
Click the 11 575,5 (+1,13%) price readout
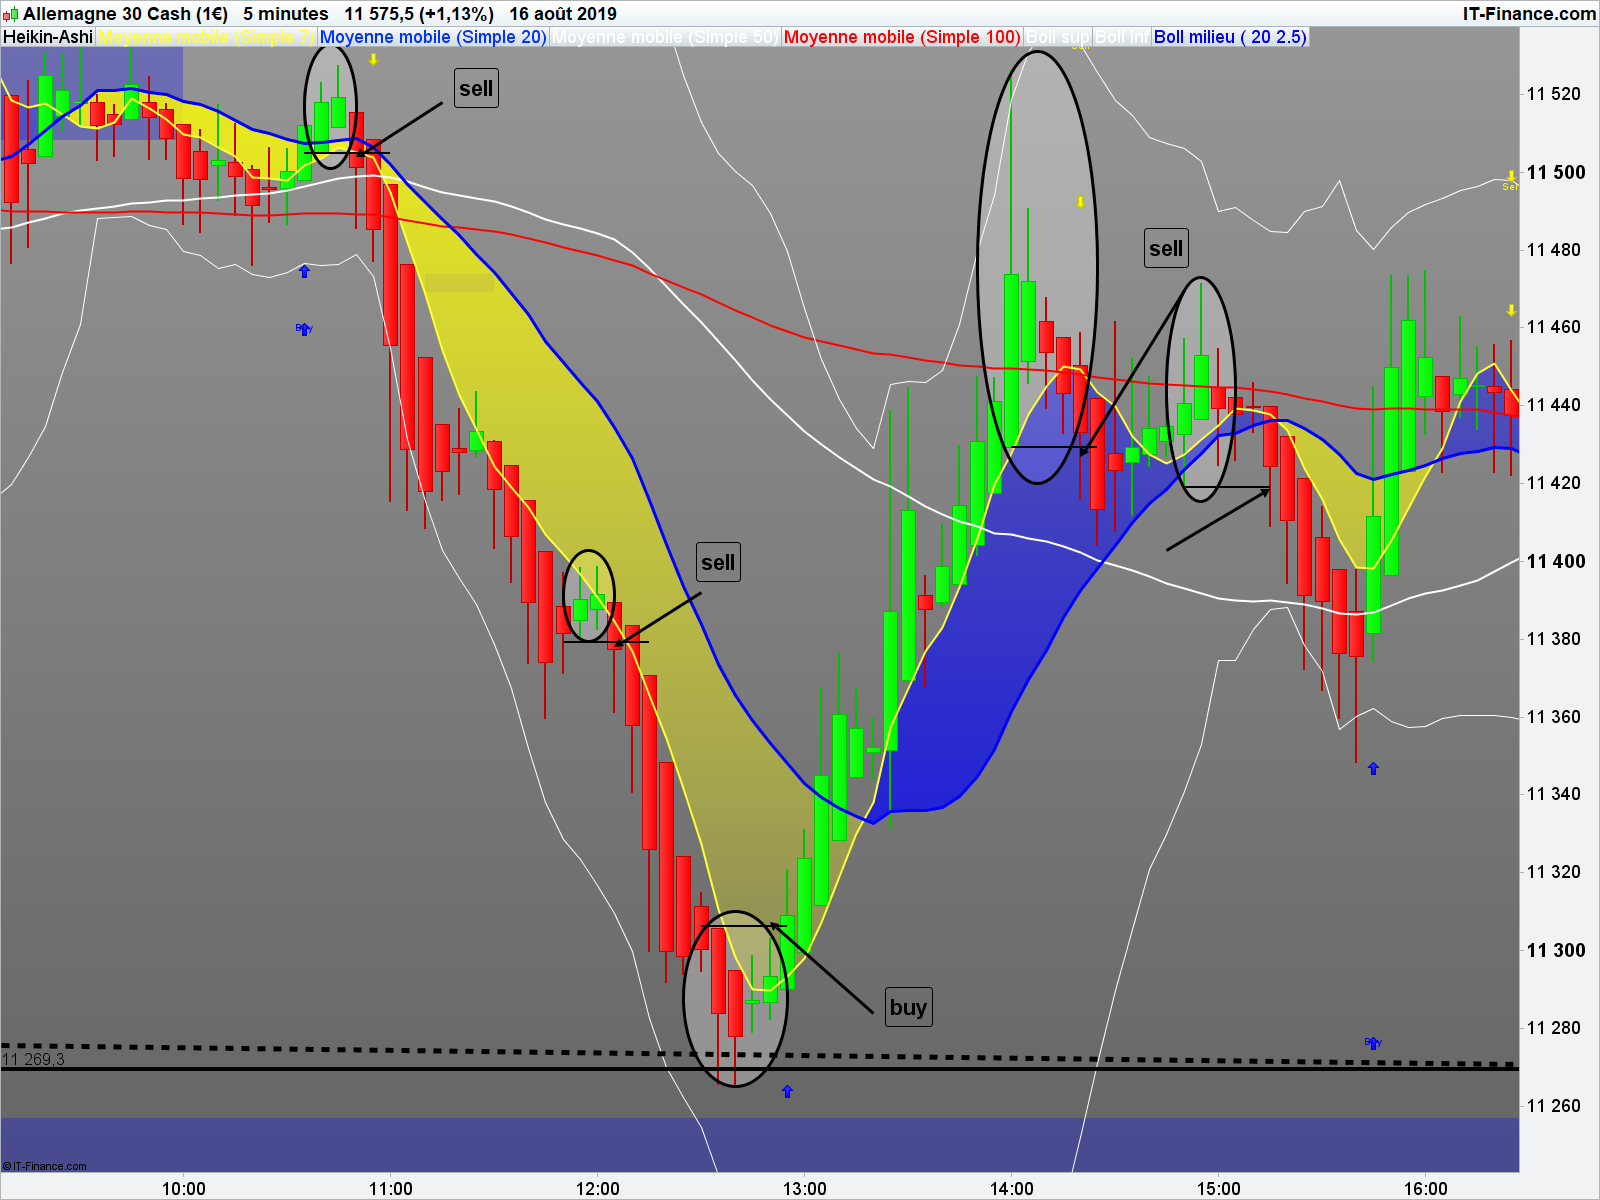tap(419, 14)
